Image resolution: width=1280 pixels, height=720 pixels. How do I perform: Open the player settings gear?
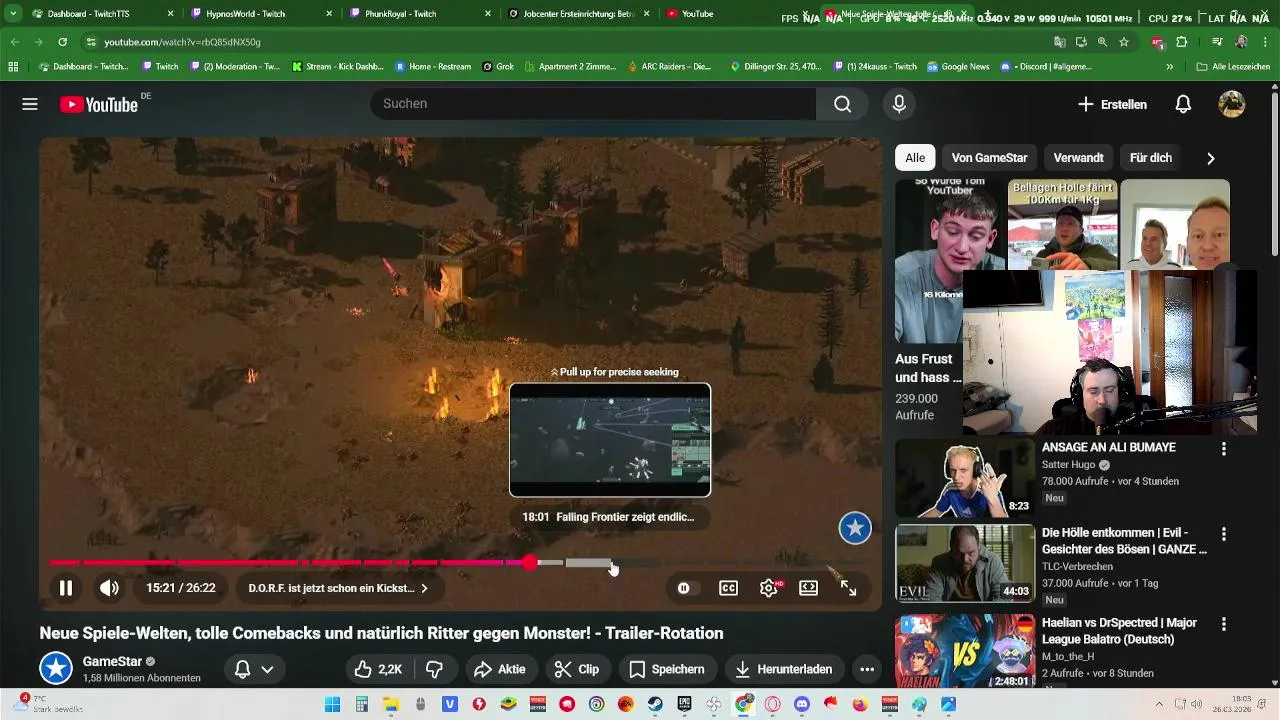pyautogui.click(x=769, y=588)
